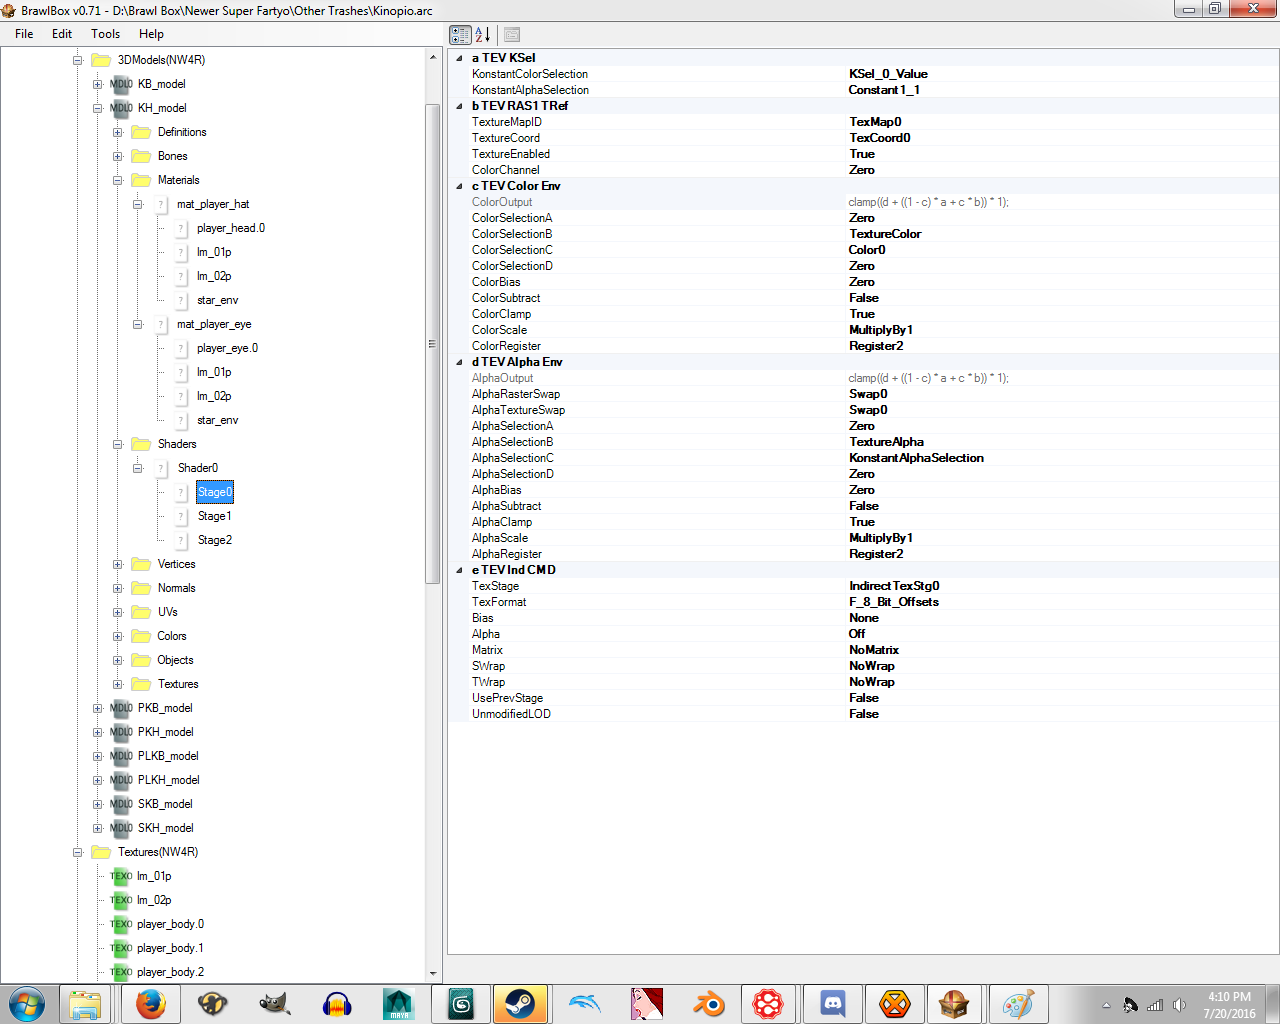The height and width of the screenshot is (1024, 1280).
Task: Open the Property Pages icon in the toolbar
Action: [512, 35]
